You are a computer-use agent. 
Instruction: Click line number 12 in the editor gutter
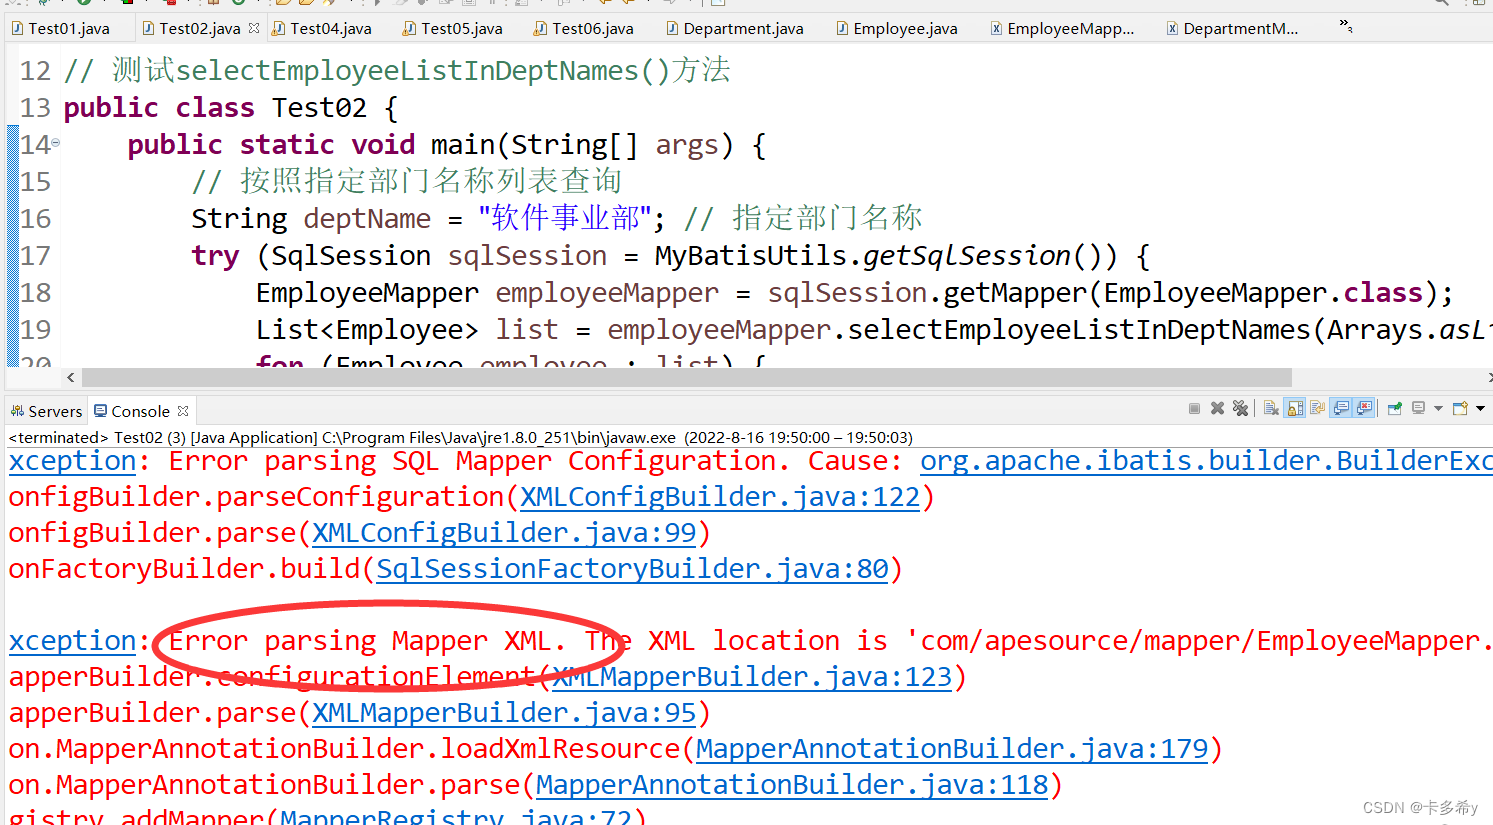35,71
